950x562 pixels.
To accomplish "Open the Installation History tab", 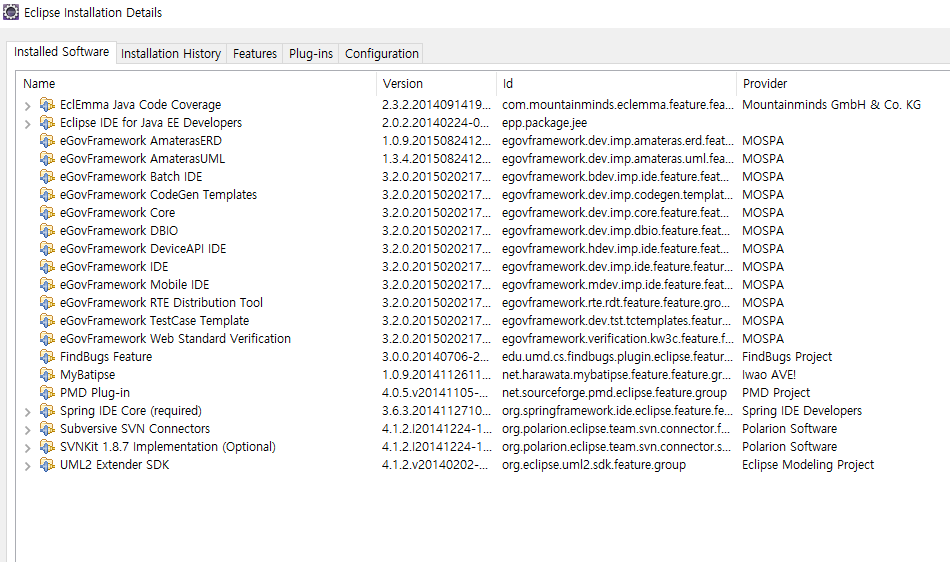I will click(171, 53).
